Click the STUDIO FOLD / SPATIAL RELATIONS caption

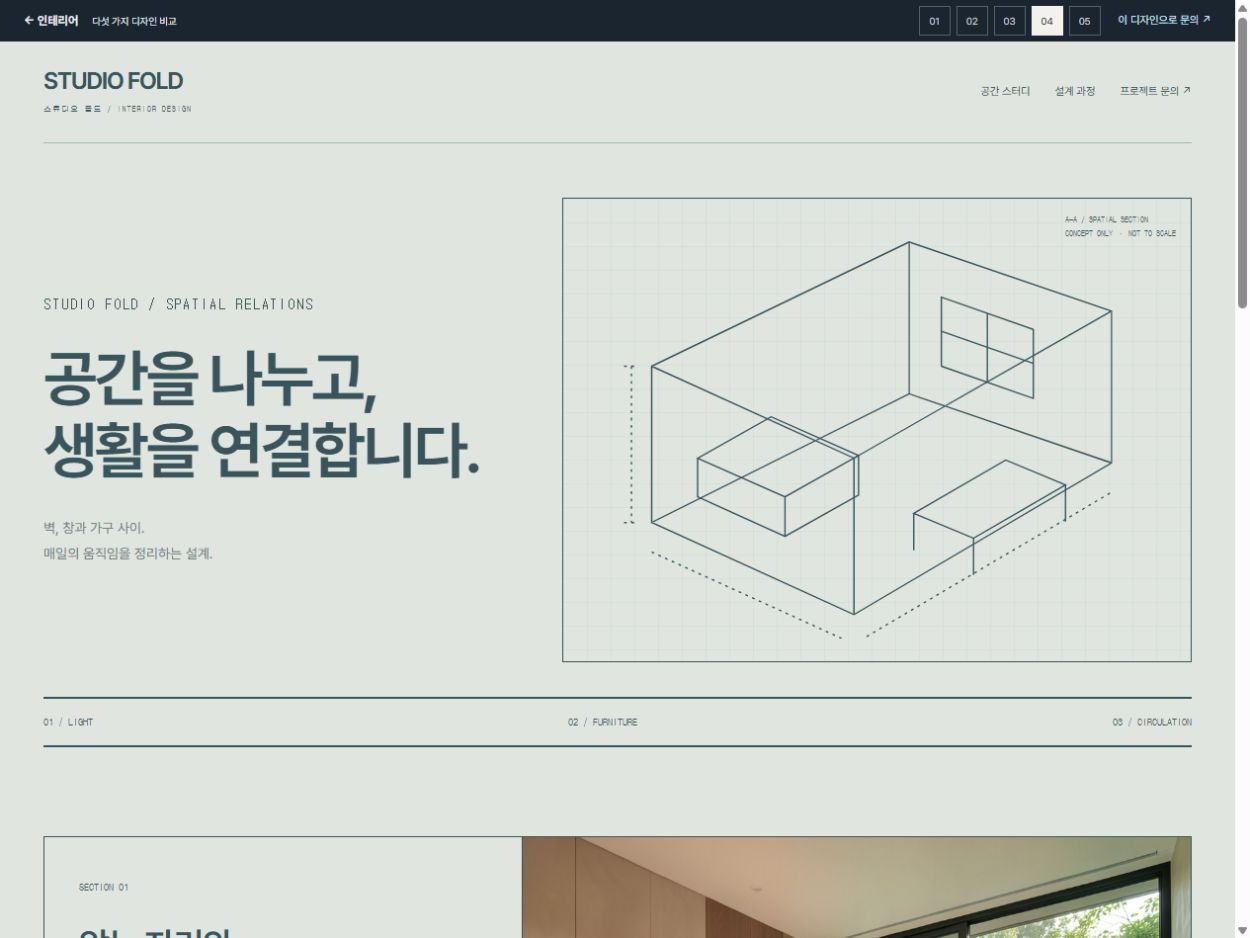click(x=178, y=304)
